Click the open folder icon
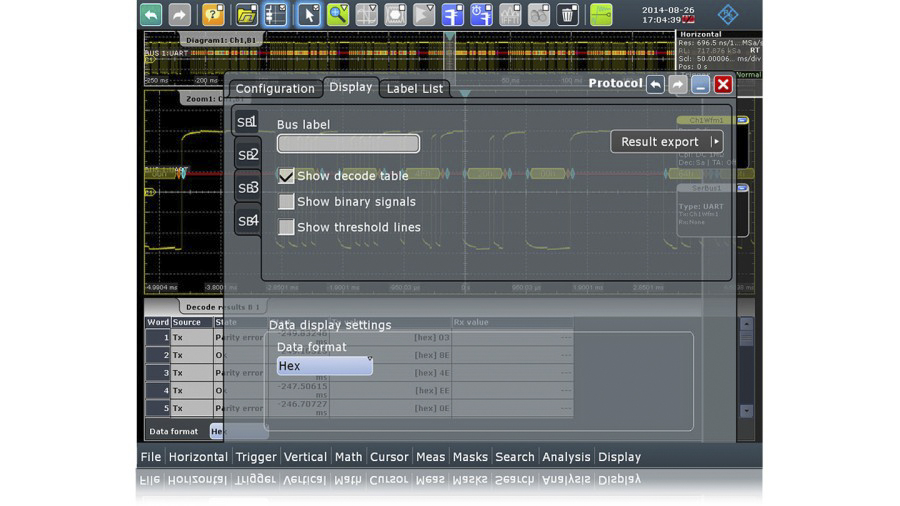The width and height of the screenshot is (900, 506). coord(246,14)
